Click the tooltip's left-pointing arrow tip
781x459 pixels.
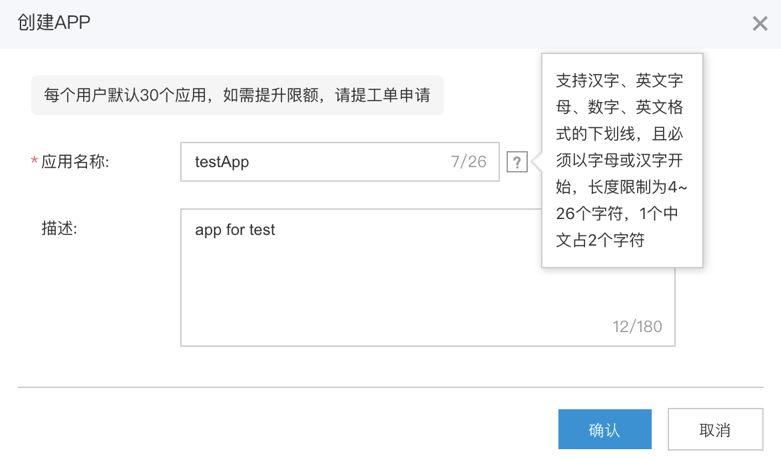coord(536,161)
